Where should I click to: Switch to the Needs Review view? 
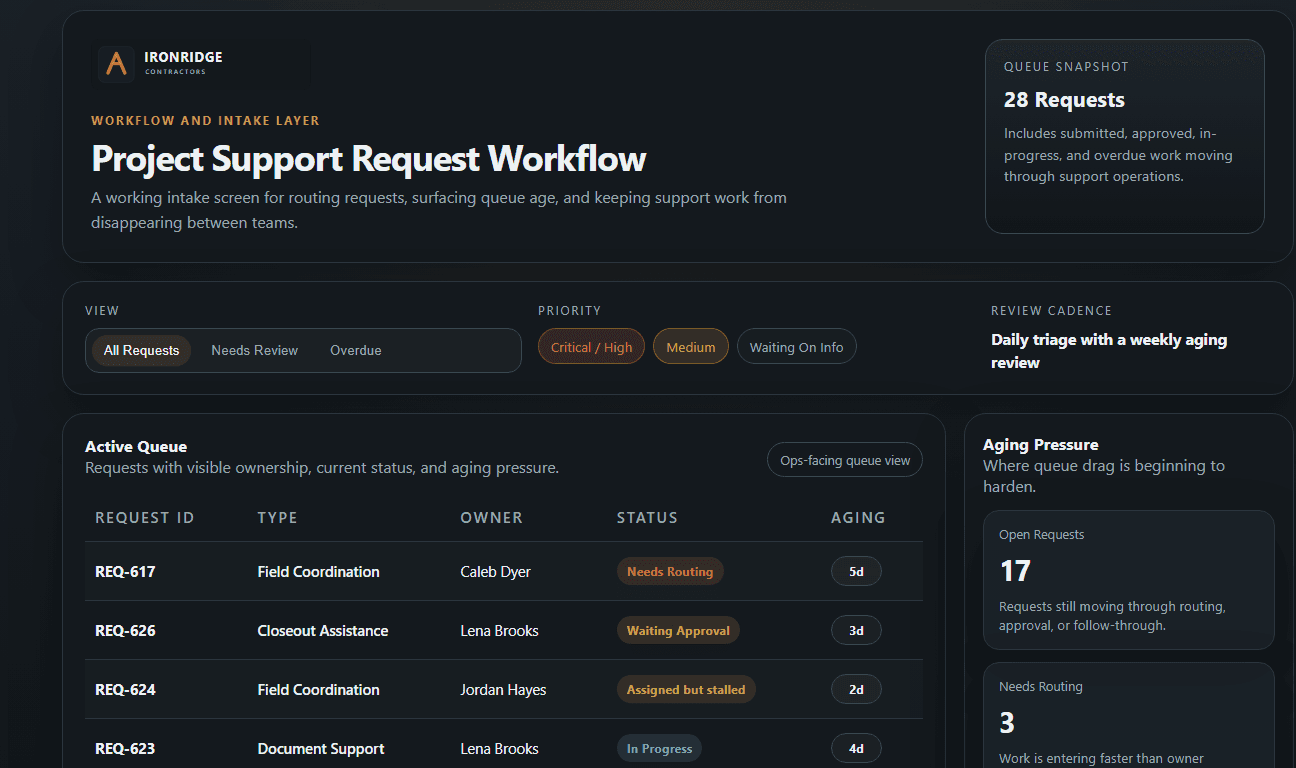254,350
